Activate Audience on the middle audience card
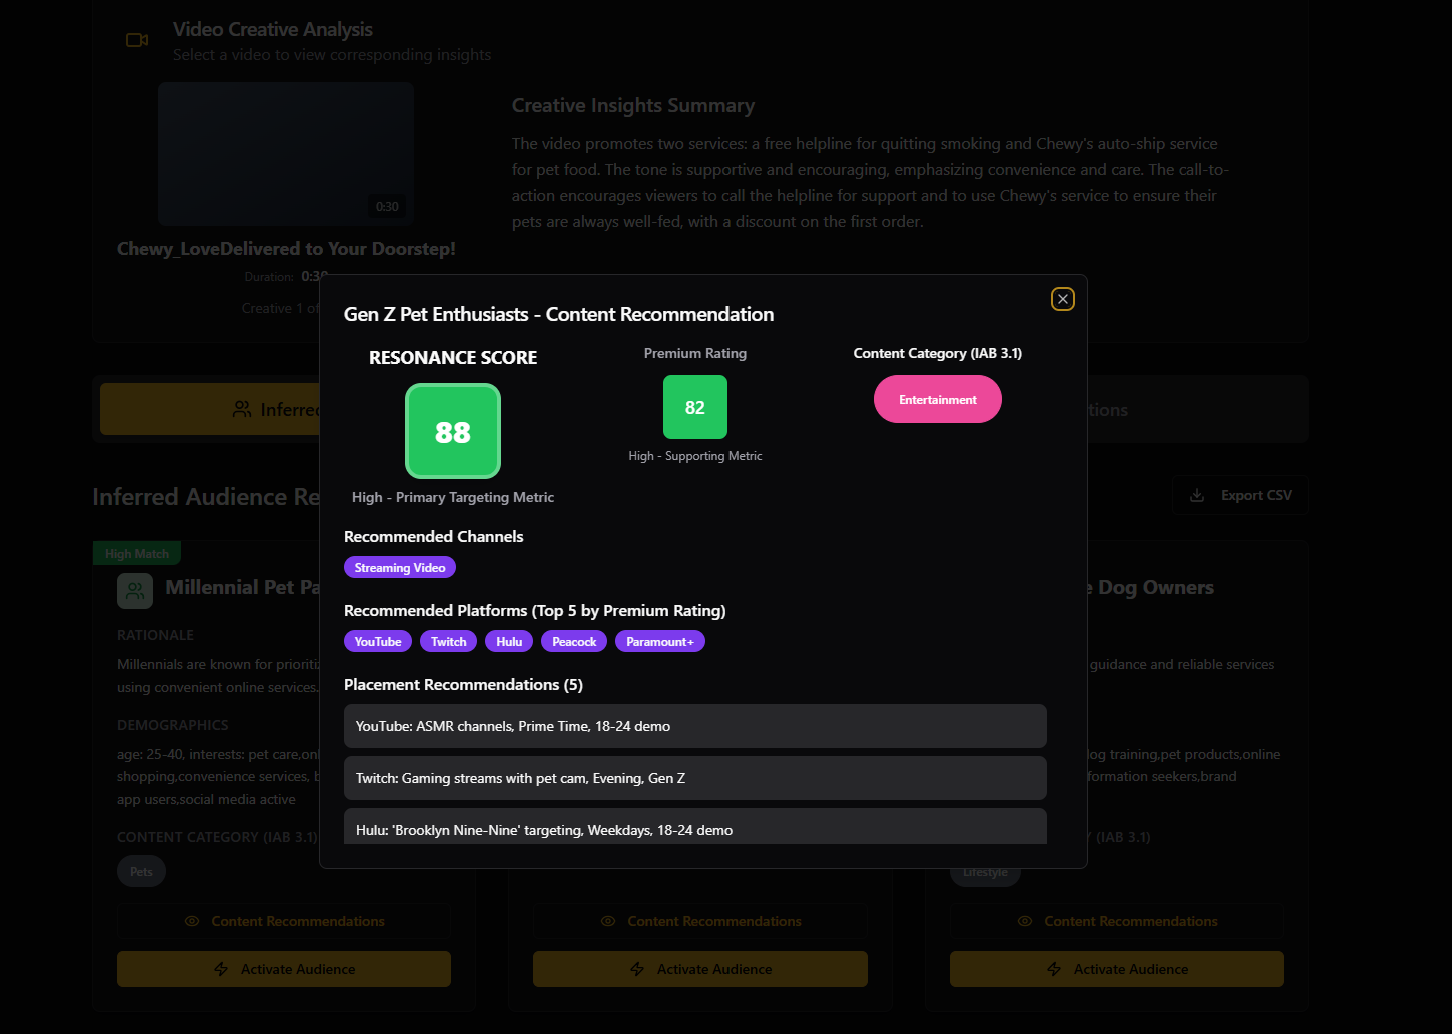Screen dimensions: 1452x1034 click(x=700, y=969)
